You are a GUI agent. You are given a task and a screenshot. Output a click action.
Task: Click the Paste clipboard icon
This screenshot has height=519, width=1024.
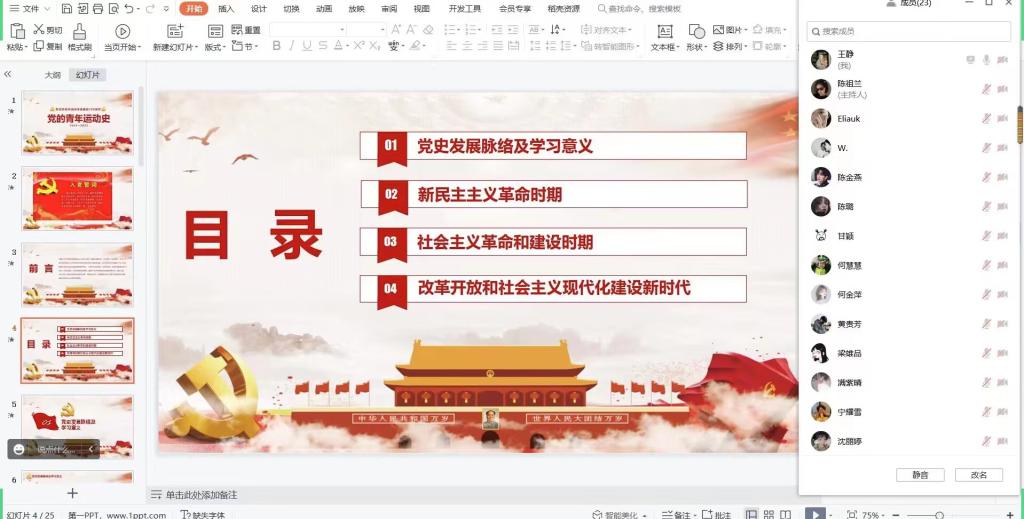click(x=17, y=30)
